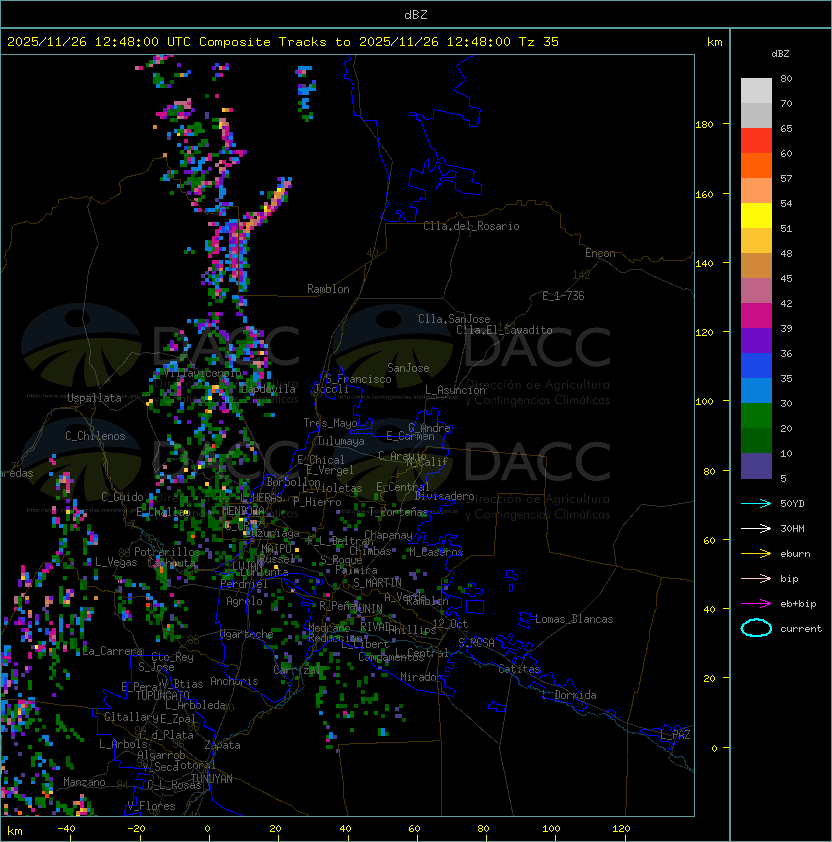Viewport: 832px width, 842px height.
Task: Select the red swatch between 65 and 60 dBZ
Action: 756,141
